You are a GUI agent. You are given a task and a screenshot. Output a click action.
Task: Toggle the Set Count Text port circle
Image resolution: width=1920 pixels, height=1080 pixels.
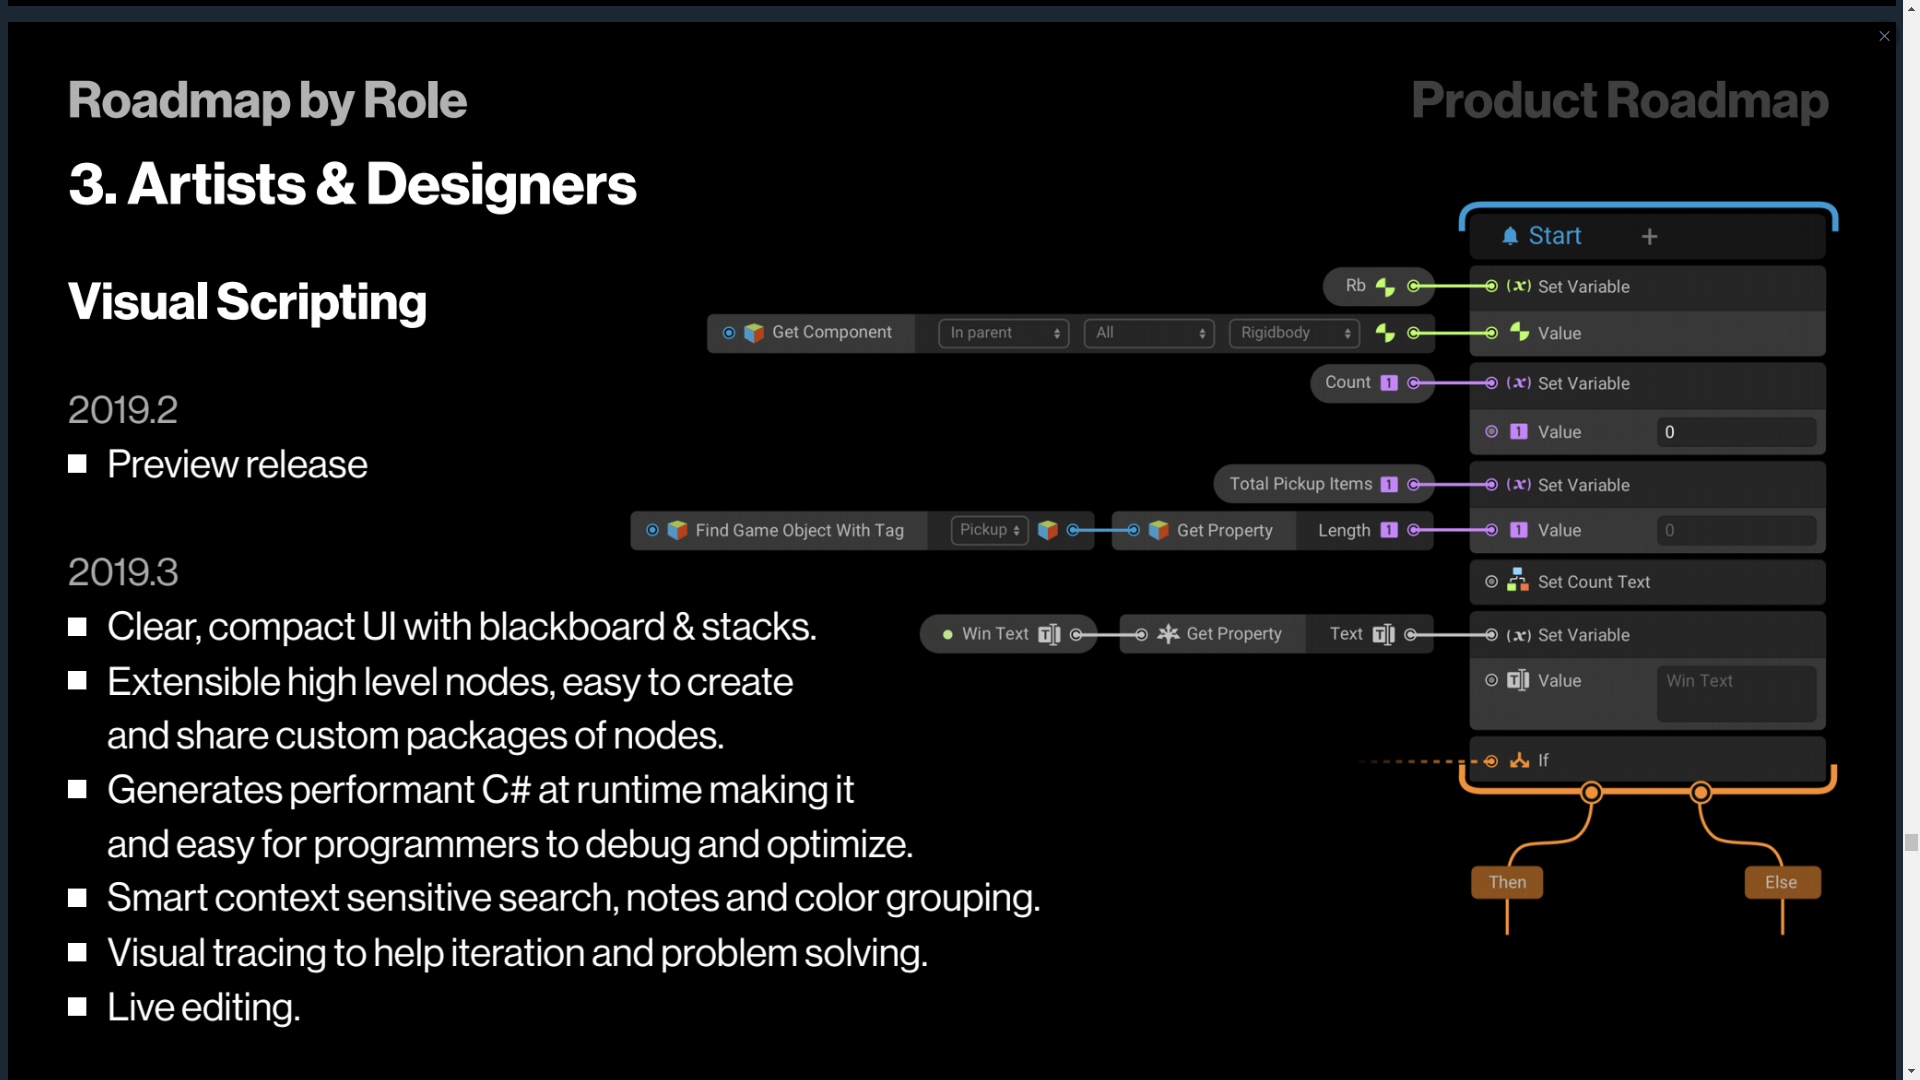pyautogui.click(x=1491, y=581)
